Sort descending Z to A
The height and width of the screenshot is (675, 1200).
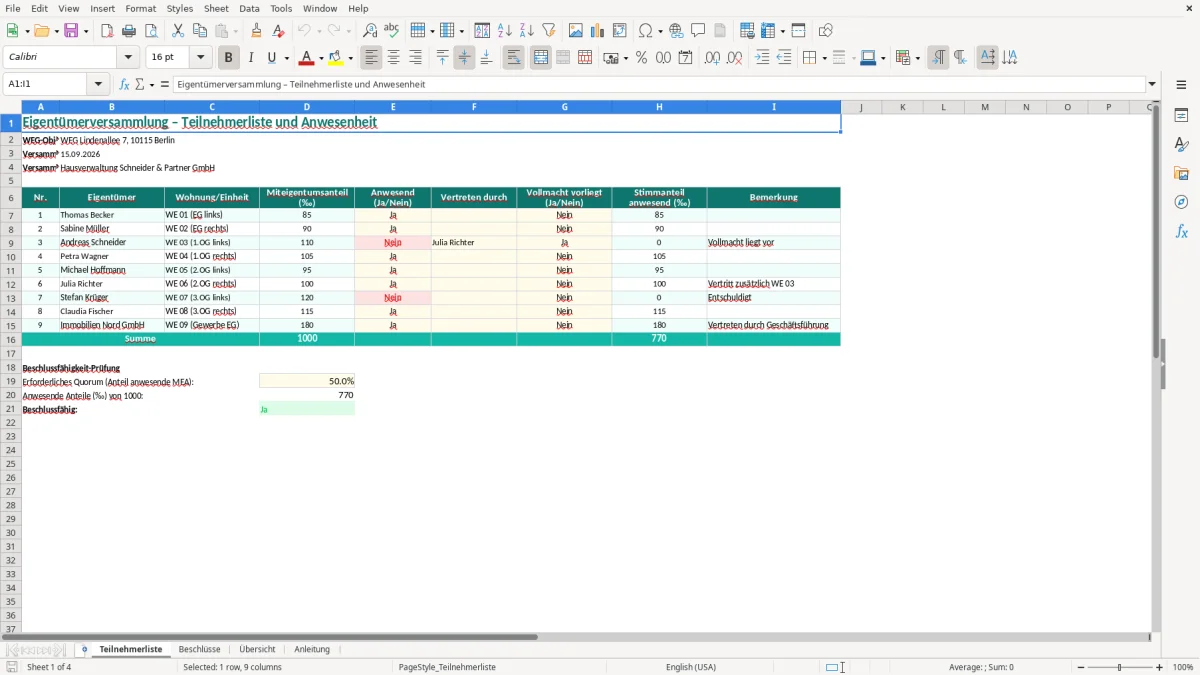527,31
